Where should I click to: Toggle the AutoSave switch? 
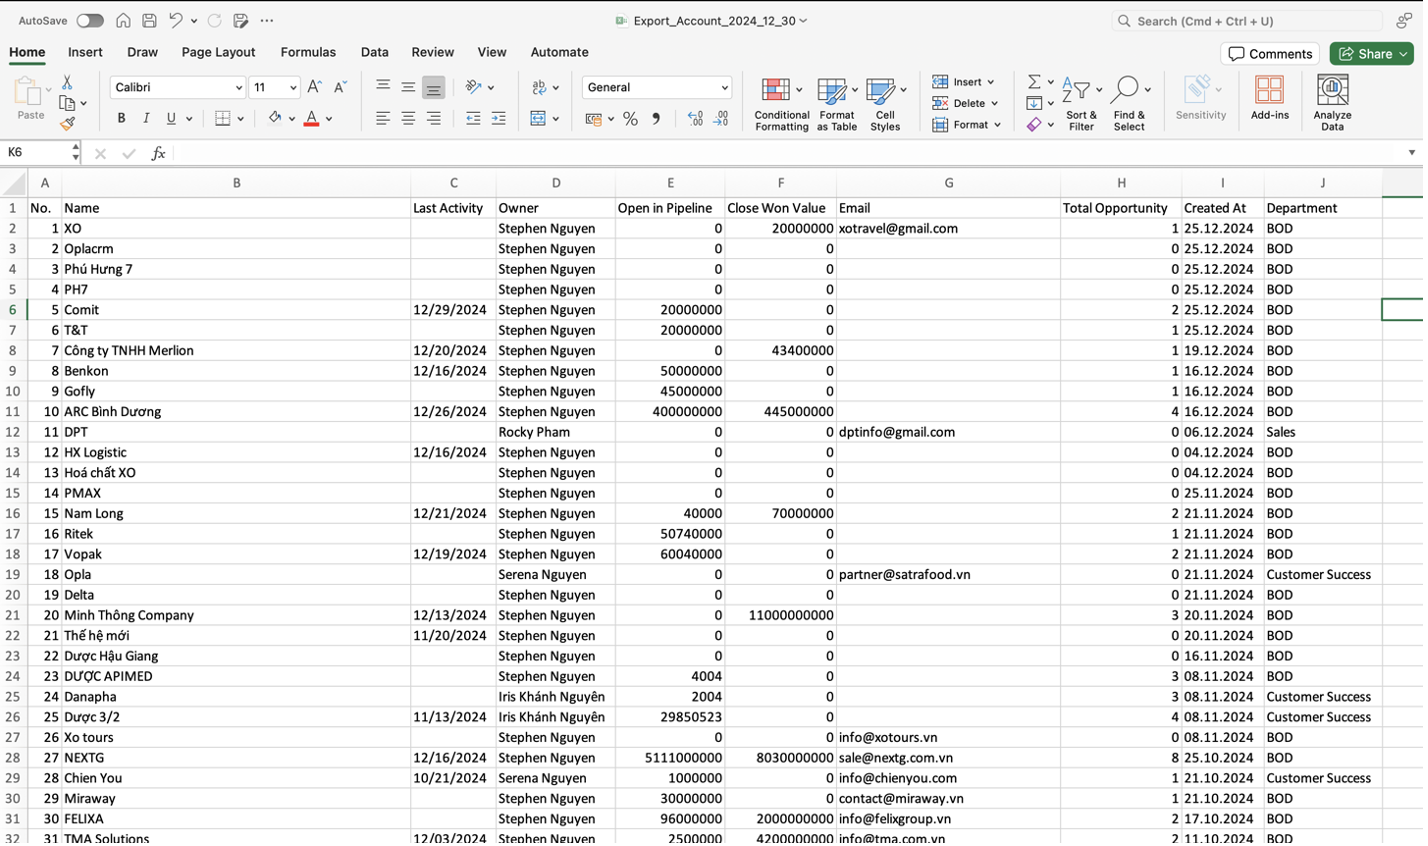click(90, 21)
